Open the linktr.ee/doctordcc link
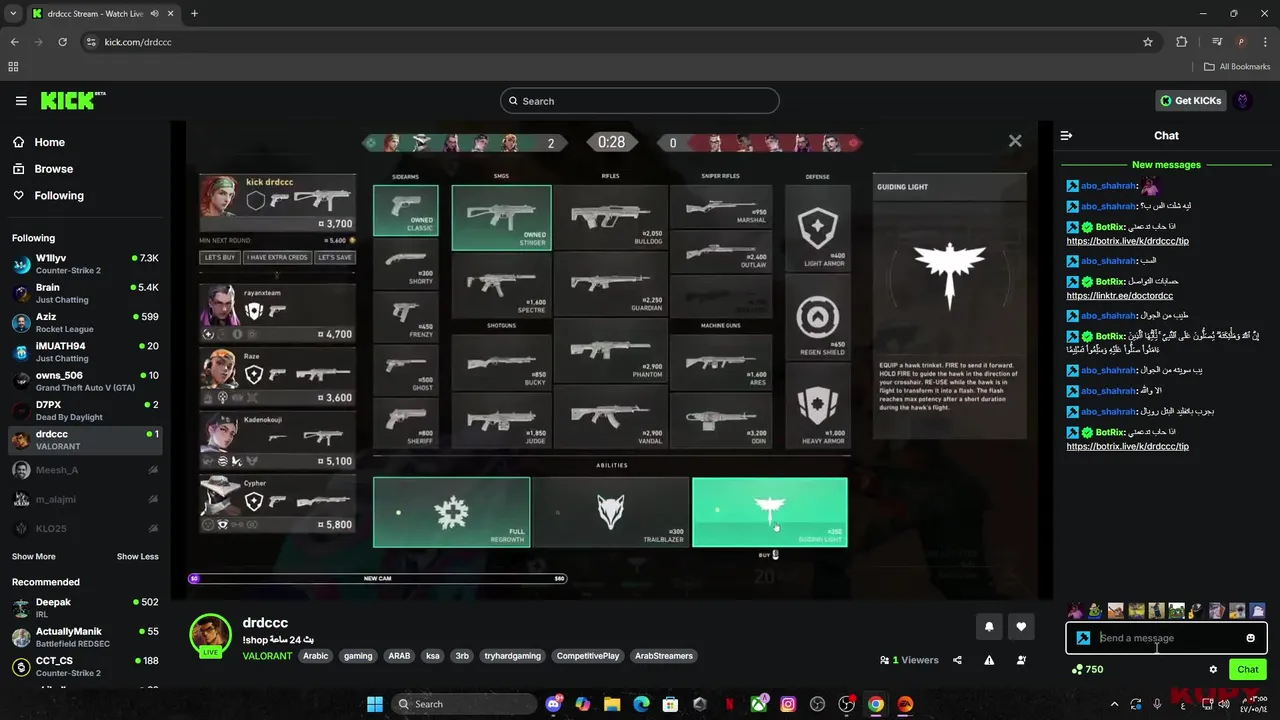1280x720 pixels. pyautogui.click(x=1119, y=296)
